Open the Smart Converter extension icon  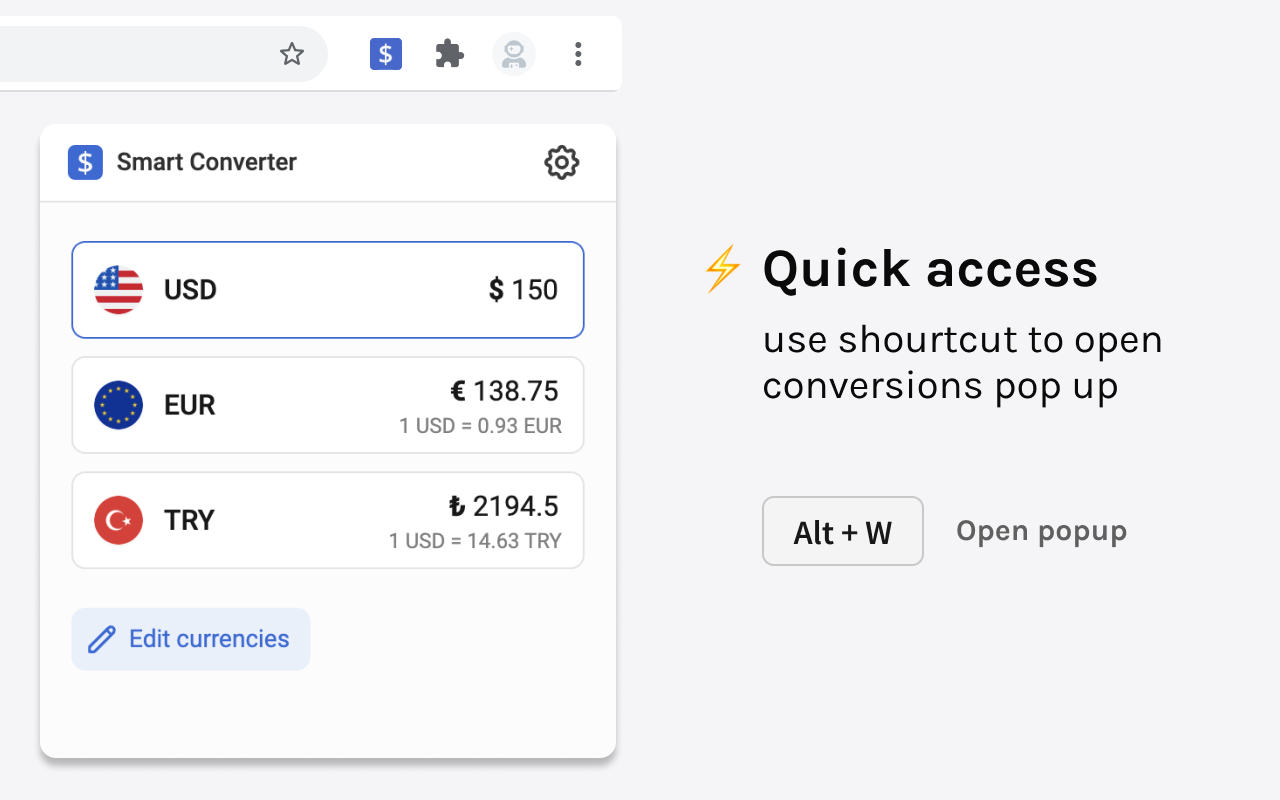(386, 54)
